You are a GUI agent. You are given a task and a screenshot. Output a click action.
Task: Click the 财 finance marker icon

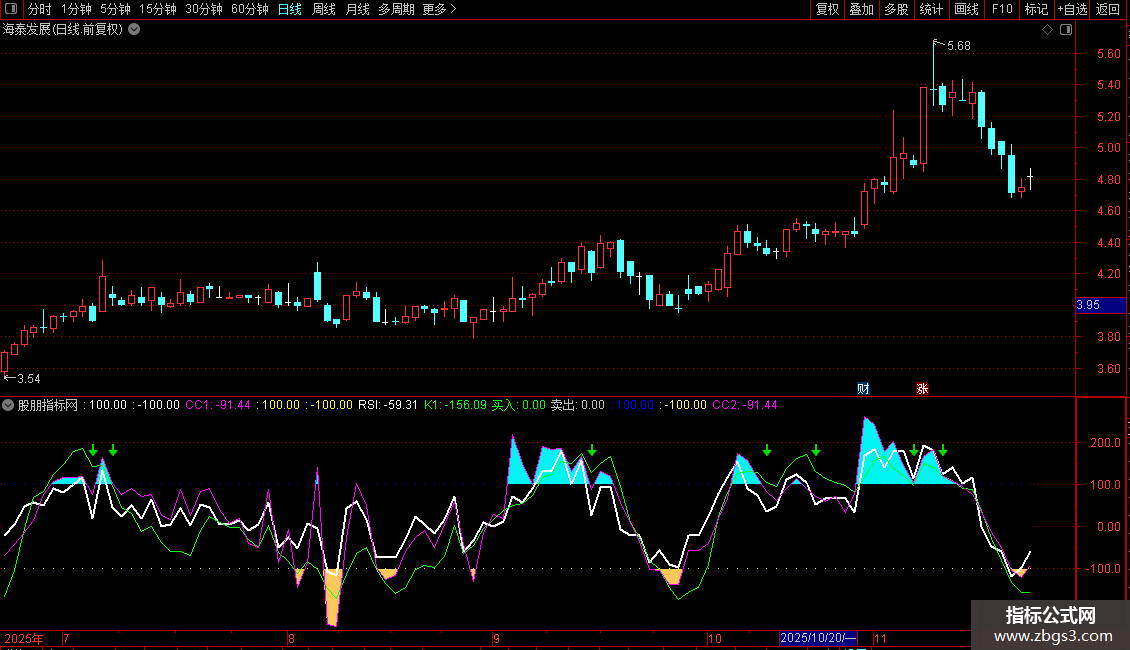(864, 388)
